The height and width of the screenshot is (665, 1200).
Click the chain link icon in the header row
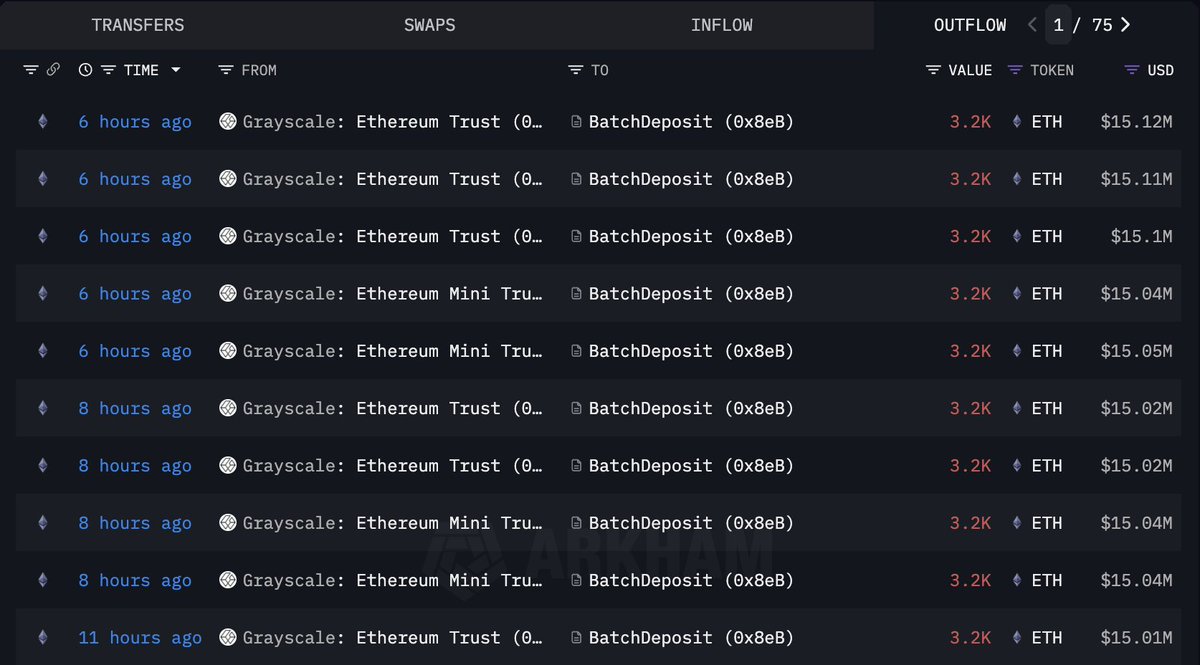[52, 70]
